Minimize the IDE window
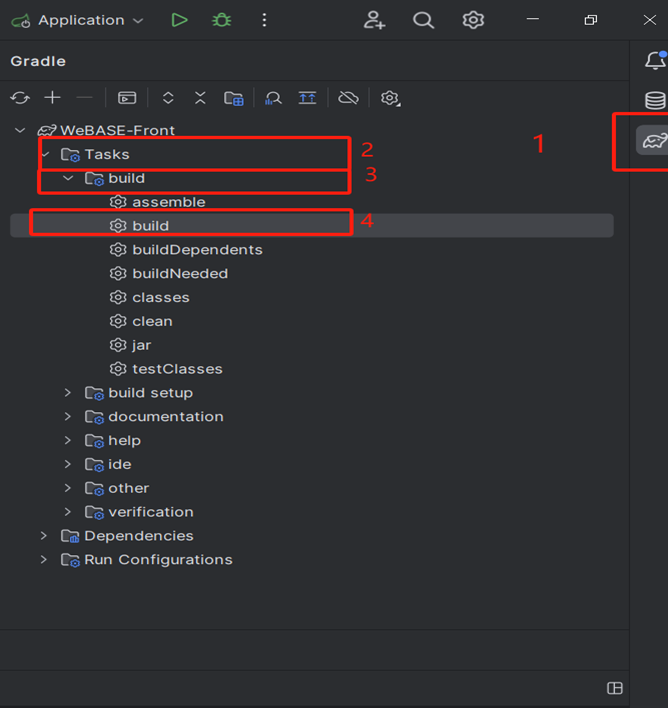Image resolution: width=668 pixels, height=708 pixels. pos(533,19)
